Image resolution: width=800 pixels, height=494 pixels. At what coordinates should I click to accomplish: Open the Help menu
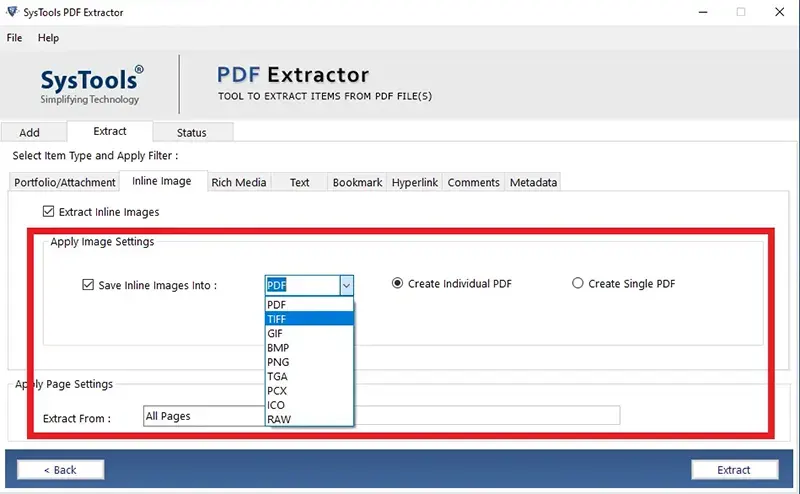[x=48, y=38]
